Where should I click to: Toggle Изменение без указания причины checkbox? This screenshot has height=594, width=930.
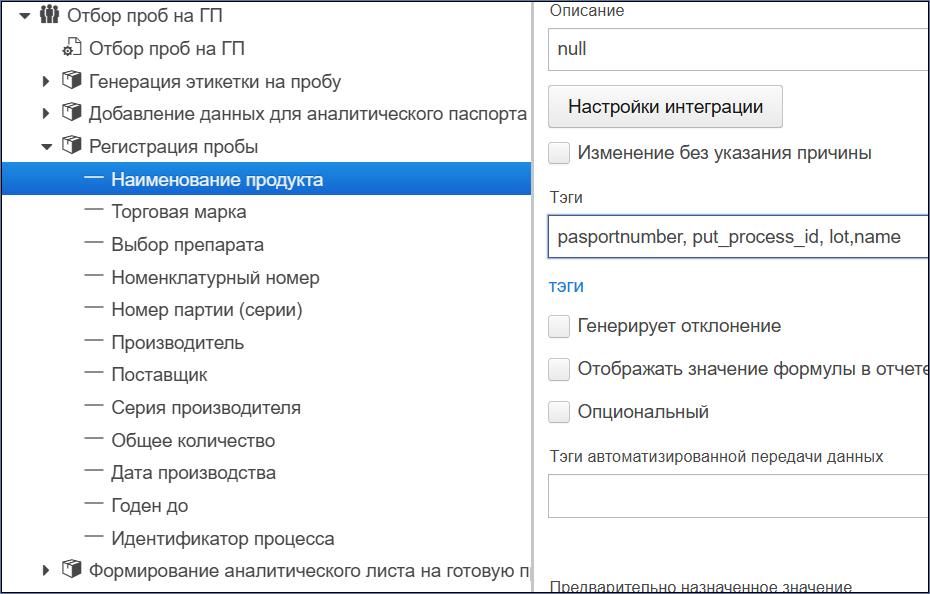pyautogui.click(x=559, y=153)
